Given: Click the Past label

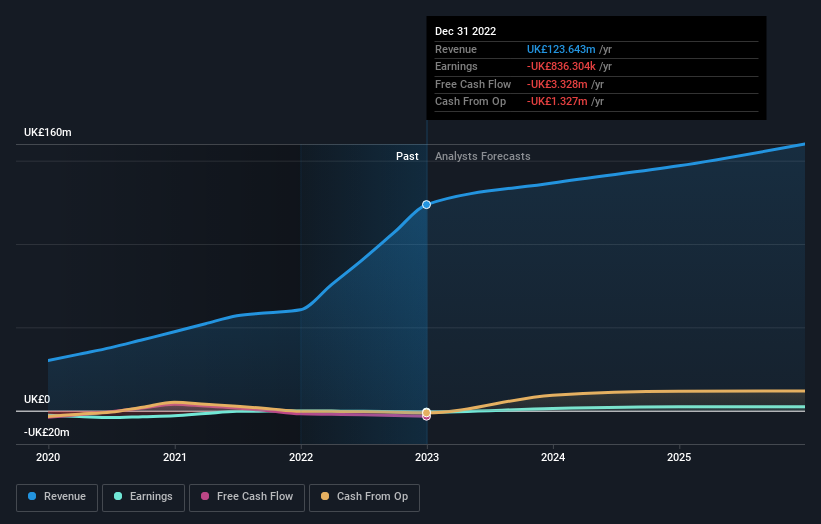Looking at the screenshot, I should (x=407, y=157).
